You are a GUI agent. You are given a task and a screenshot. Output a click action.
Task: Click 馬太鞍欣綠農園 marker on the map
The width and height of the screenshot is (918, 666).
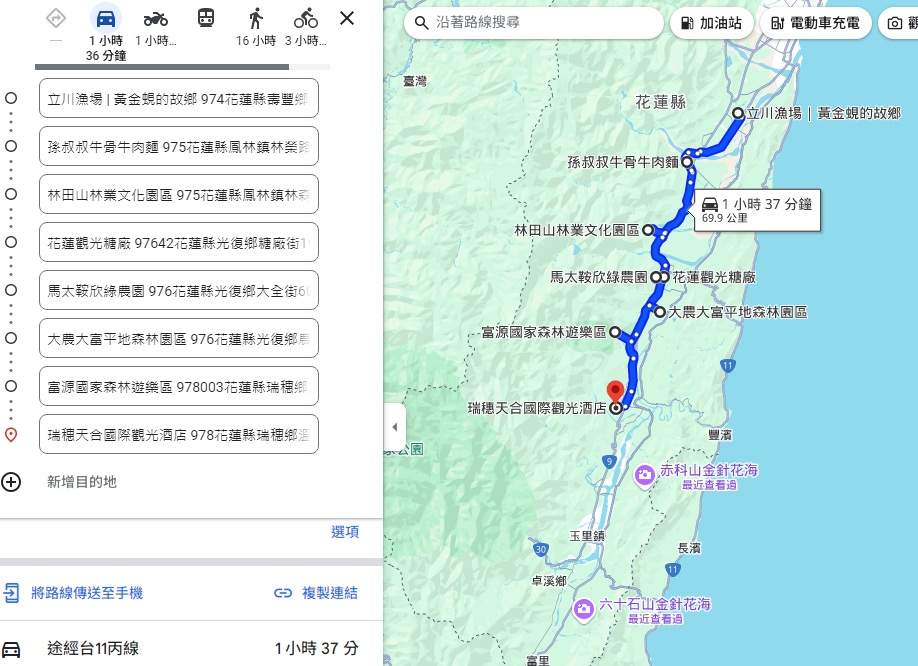pos(656,277)
